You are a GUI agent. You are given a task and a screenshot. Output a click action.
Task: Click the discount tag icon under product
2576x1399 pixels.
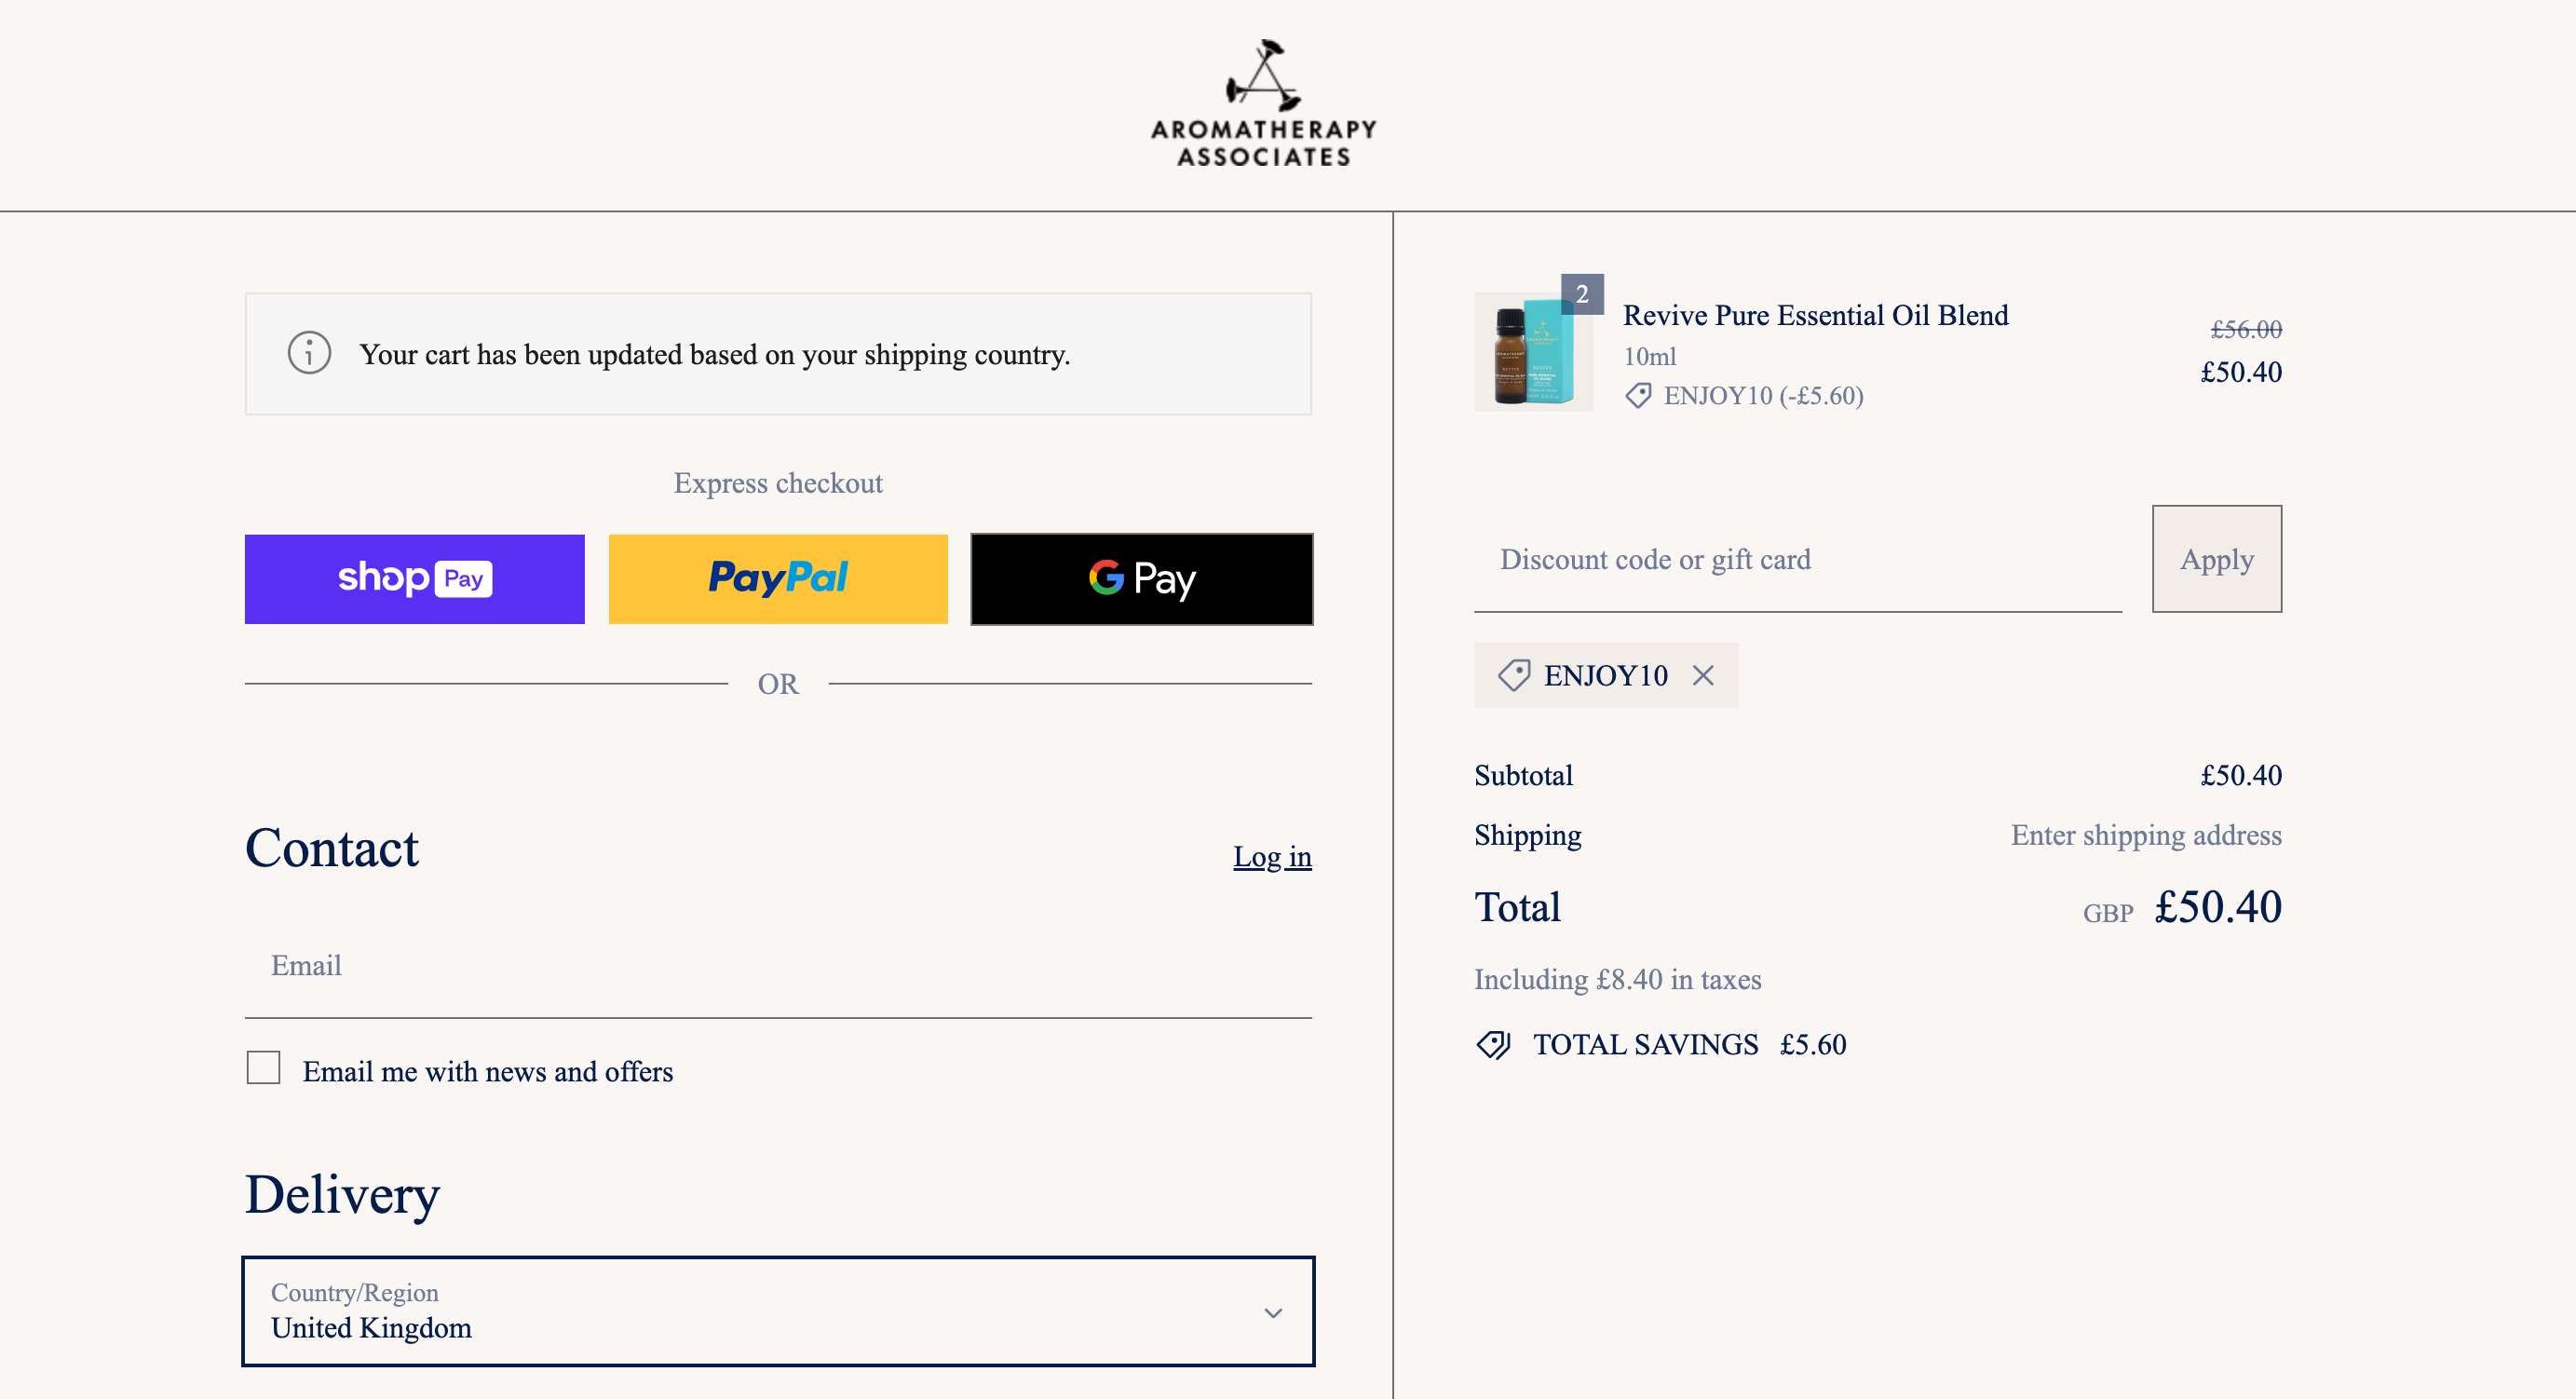[x=1638, y=396]
